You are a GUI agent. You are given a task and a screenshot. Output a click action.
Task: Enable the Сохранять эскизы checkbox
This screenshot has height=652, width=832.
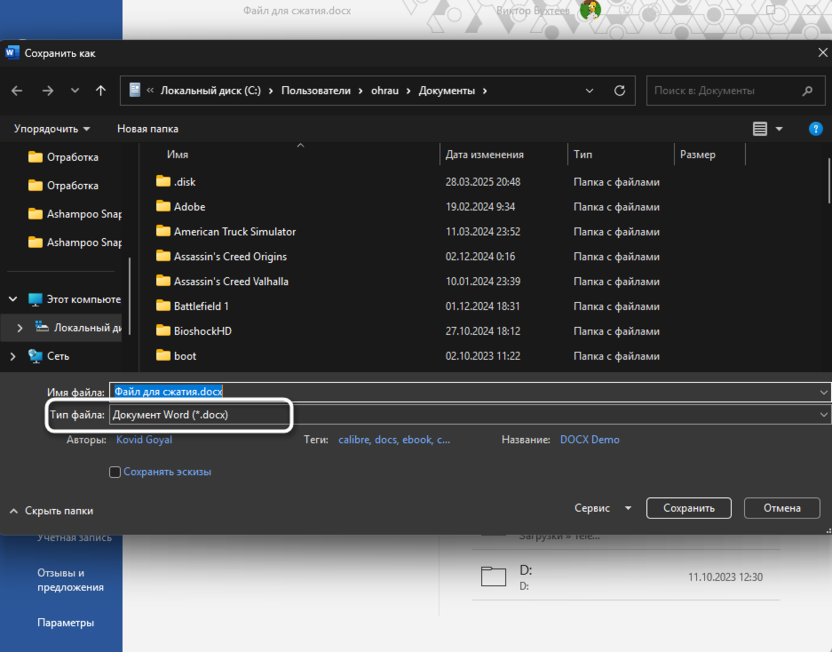[x=115, y=472]
